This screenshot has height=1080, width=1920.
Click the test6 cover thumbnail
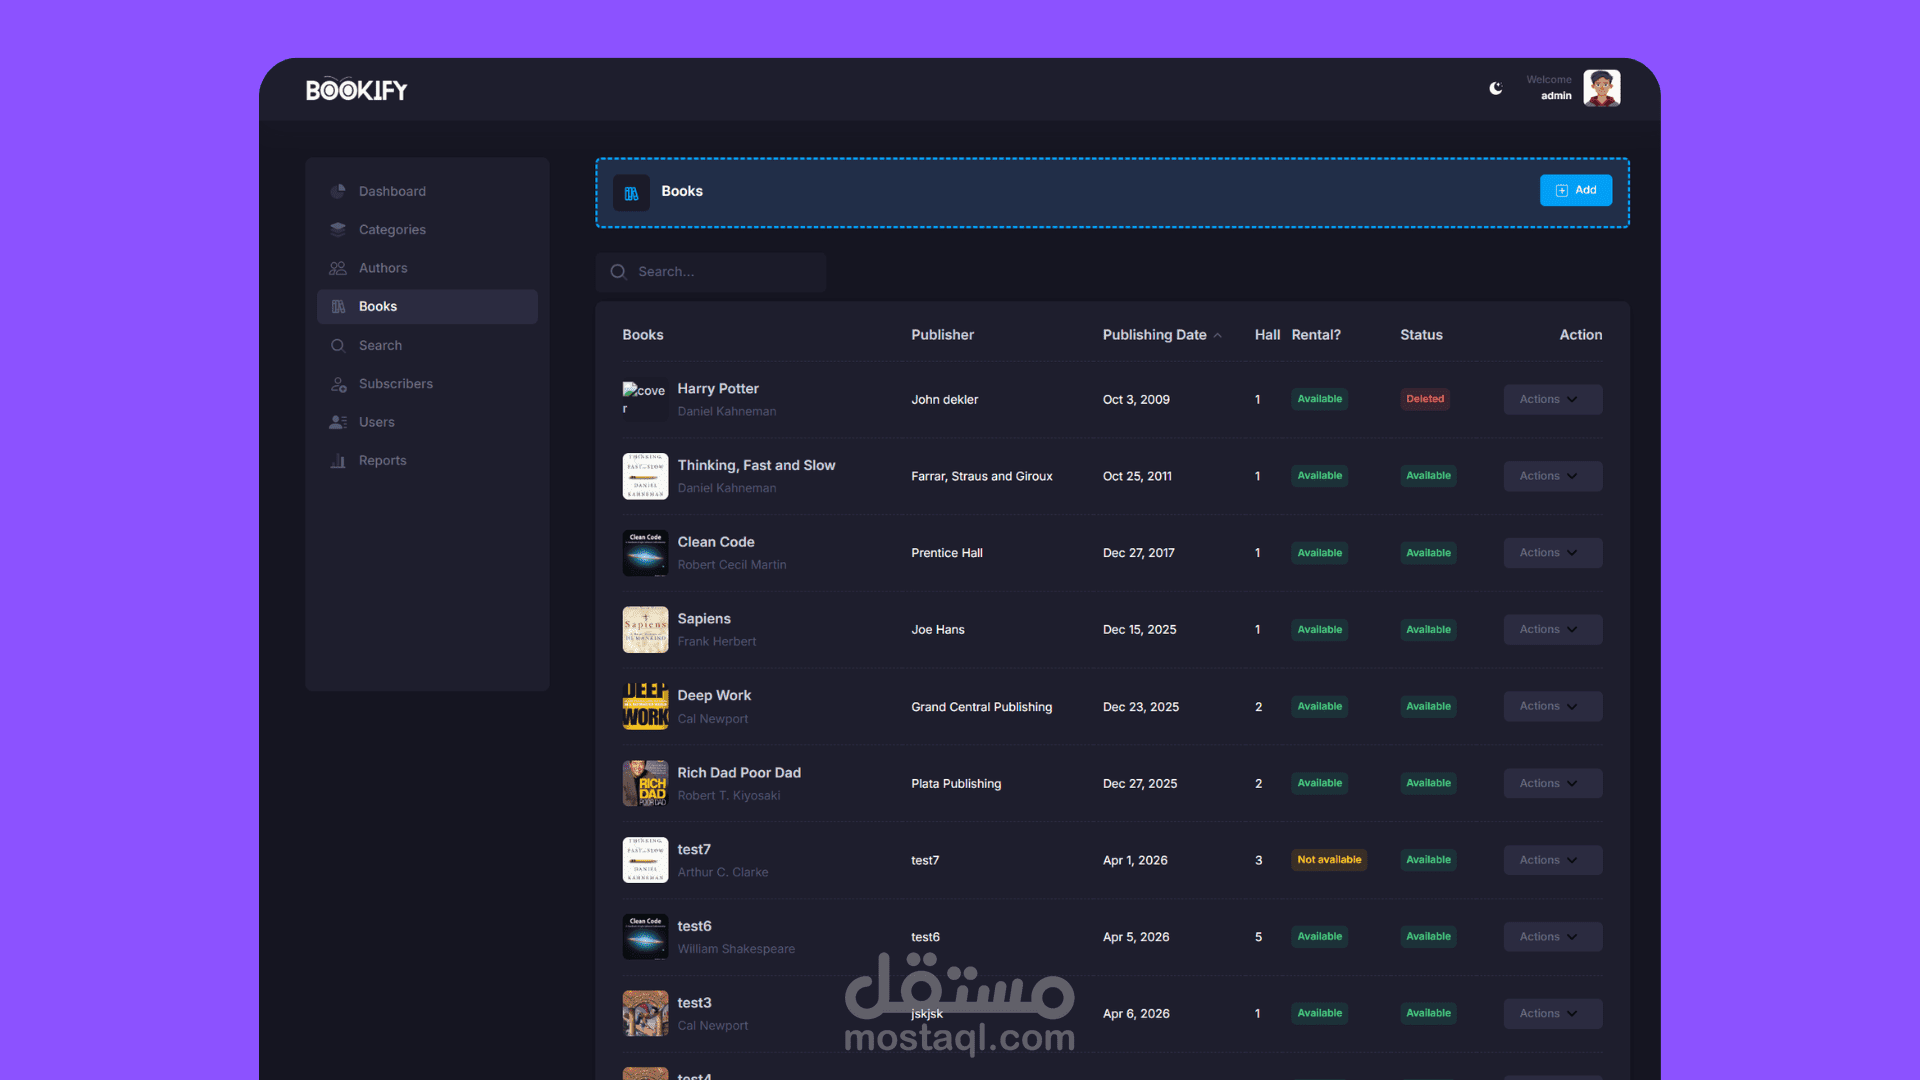pyautogui.click(x=645, y=937)
